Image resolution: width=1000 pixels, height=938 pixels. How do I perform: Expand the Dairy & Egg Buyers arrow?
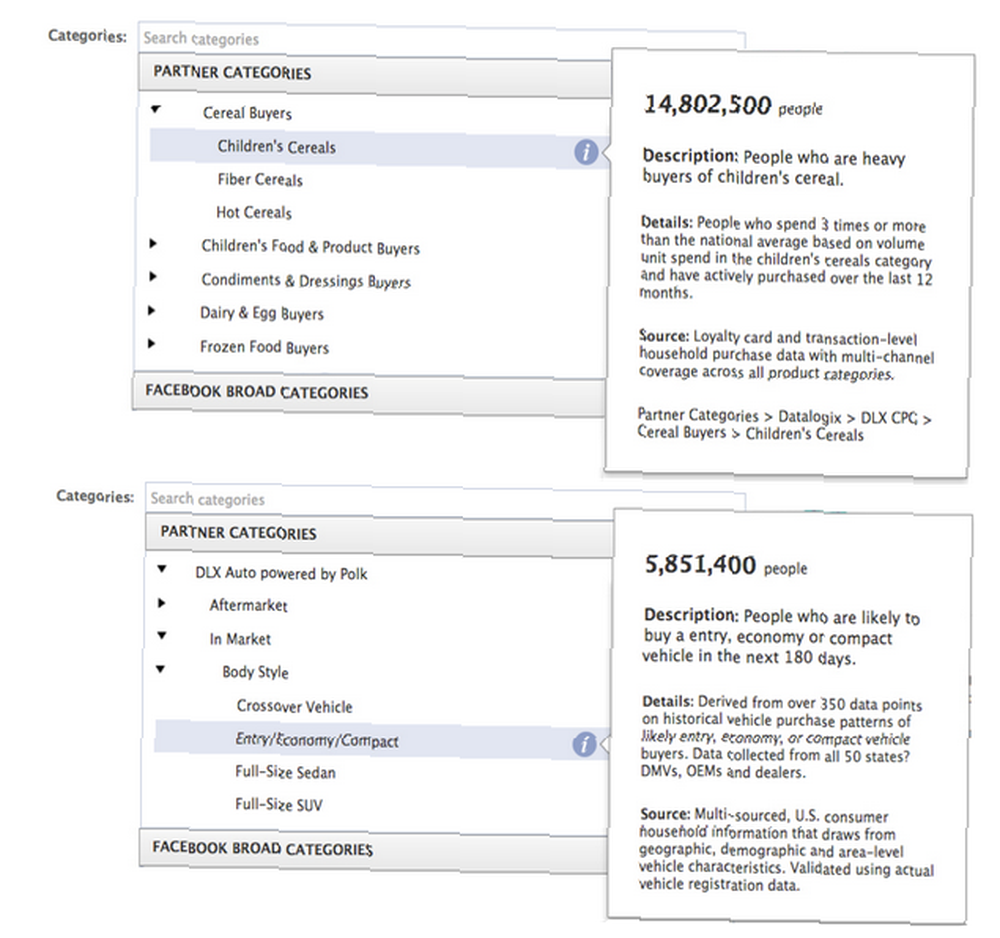[152, 311]
